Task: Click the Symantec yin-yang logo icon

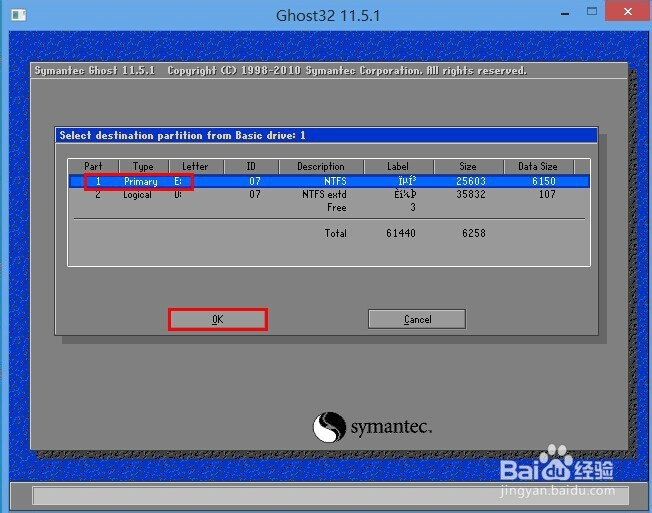Action: 329,428
